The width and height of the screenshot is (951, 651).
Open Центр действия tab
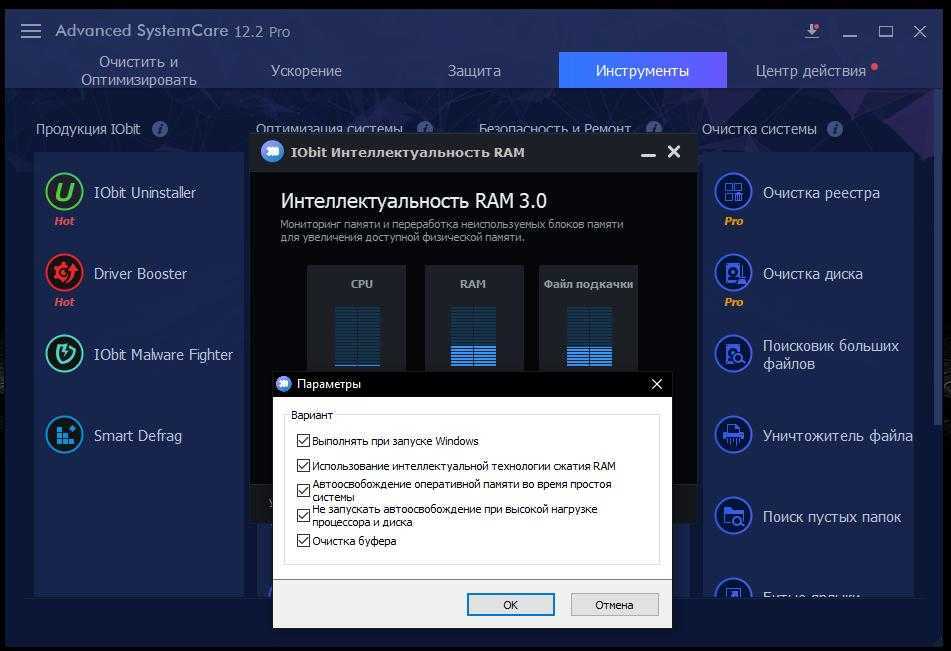pos(811,70)
